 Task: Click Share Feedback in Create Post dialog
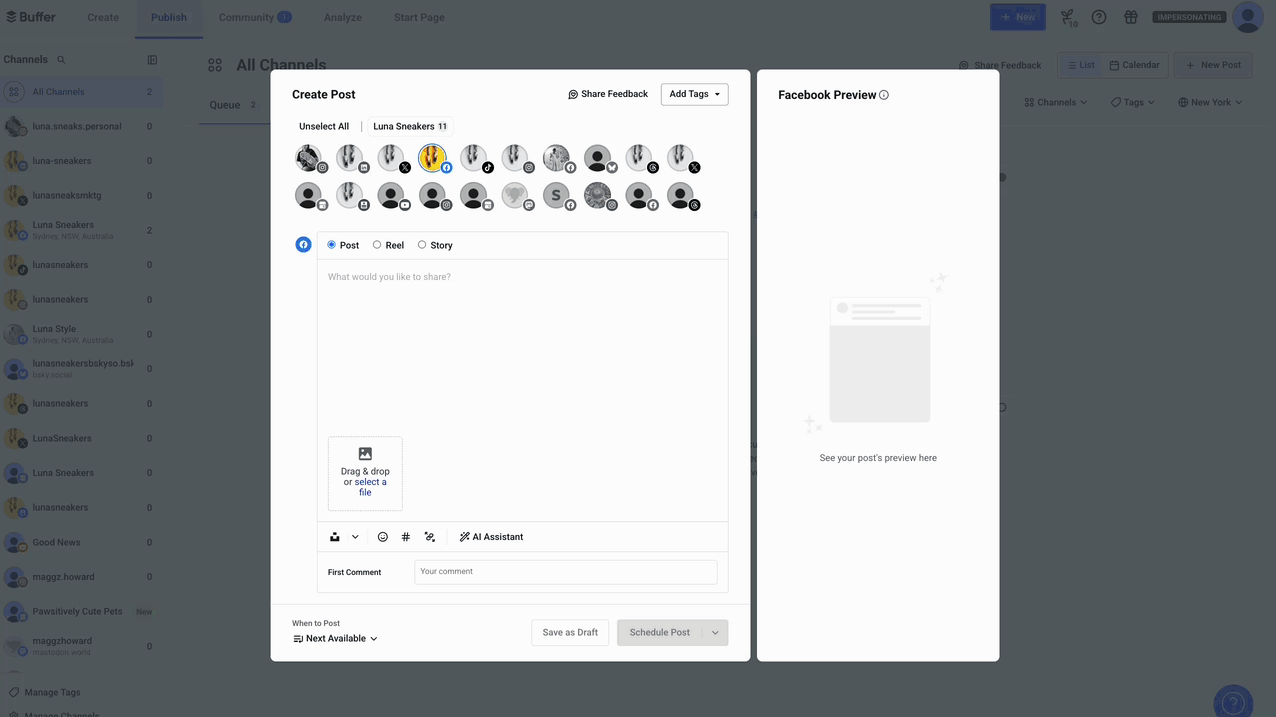608,94
